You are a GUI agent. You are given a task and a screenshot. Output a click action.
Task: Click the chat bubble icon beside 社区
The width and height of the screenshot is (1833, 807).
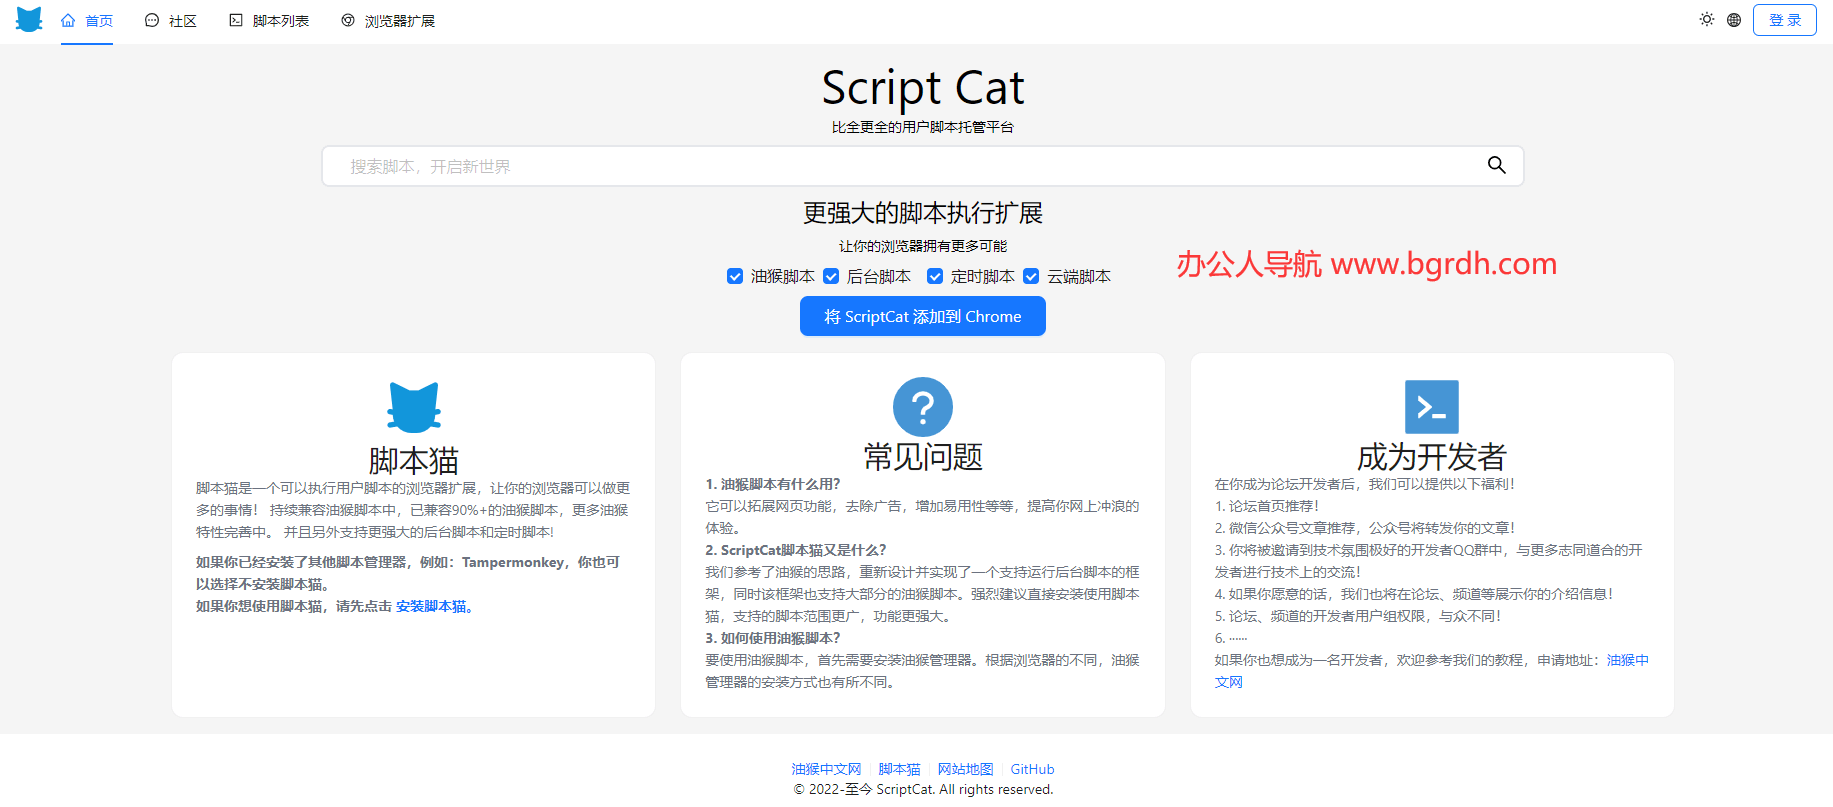152,20
